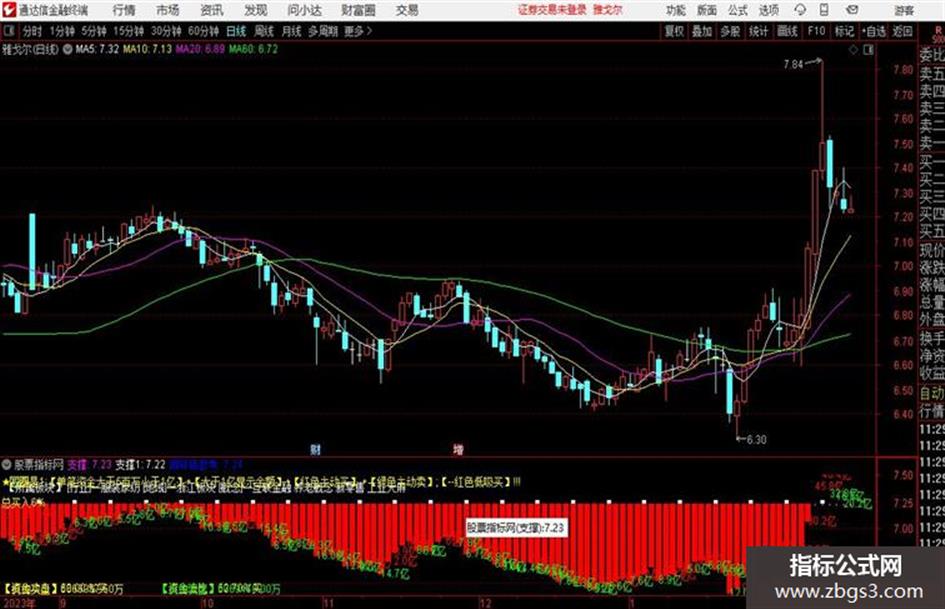Open the 选项 menu
Viewport: 945px width, 609px height.
[768, 10]
